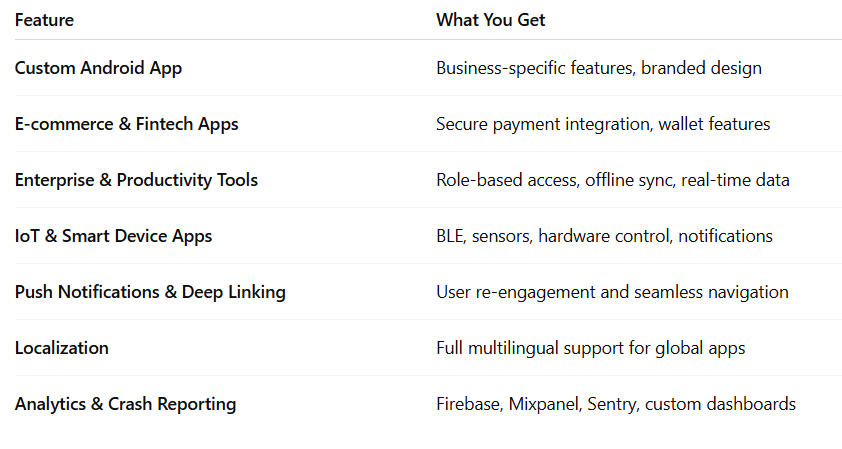
Task: Click the word "Mixpanel" in the table
Action: (x=544, y=404)
